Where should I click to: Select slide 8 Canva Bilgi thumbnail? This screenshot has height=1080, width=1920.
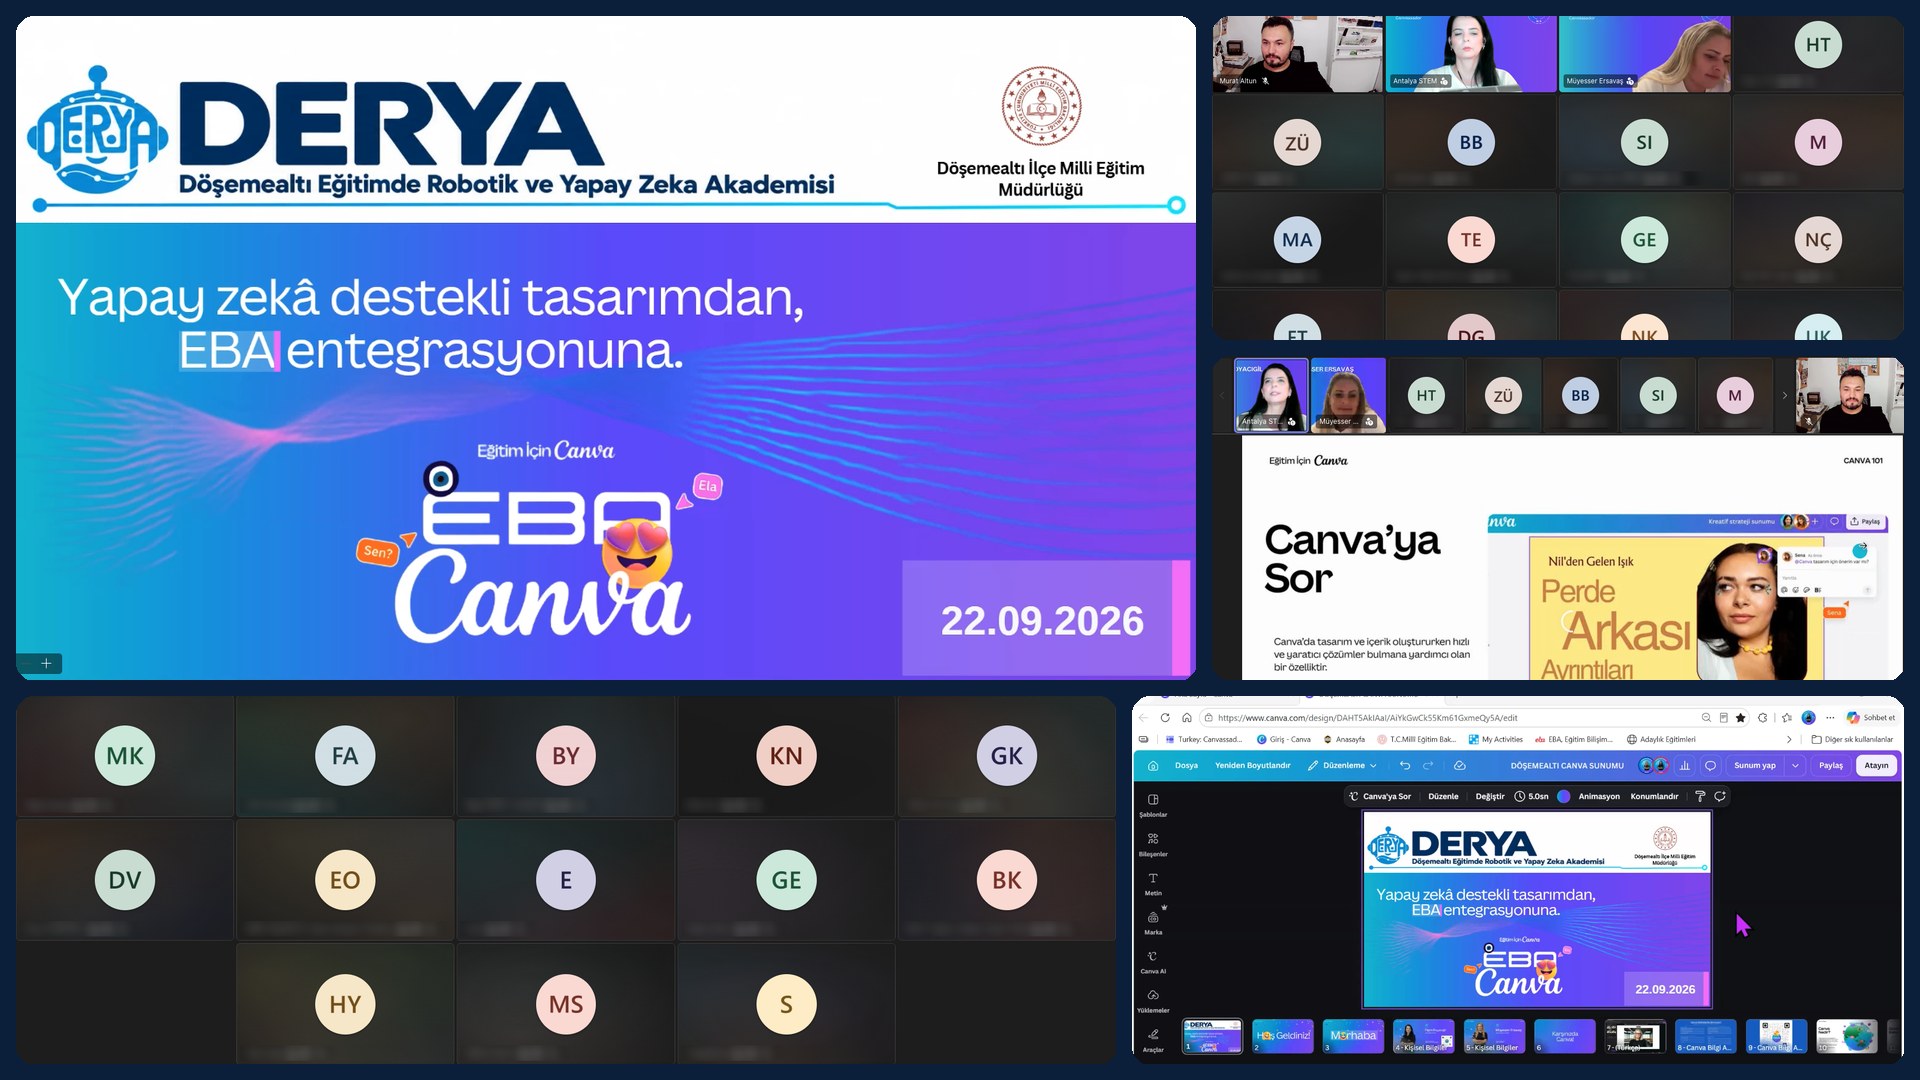1706,1037
